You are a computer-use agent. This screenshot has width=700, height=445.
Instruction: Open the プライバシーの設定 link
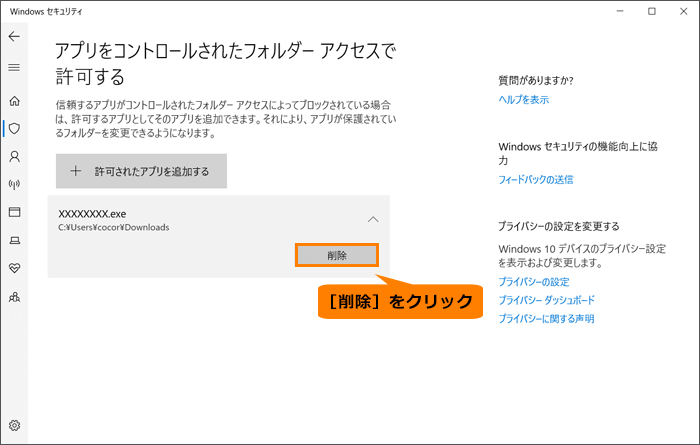[x=534, y=282]
